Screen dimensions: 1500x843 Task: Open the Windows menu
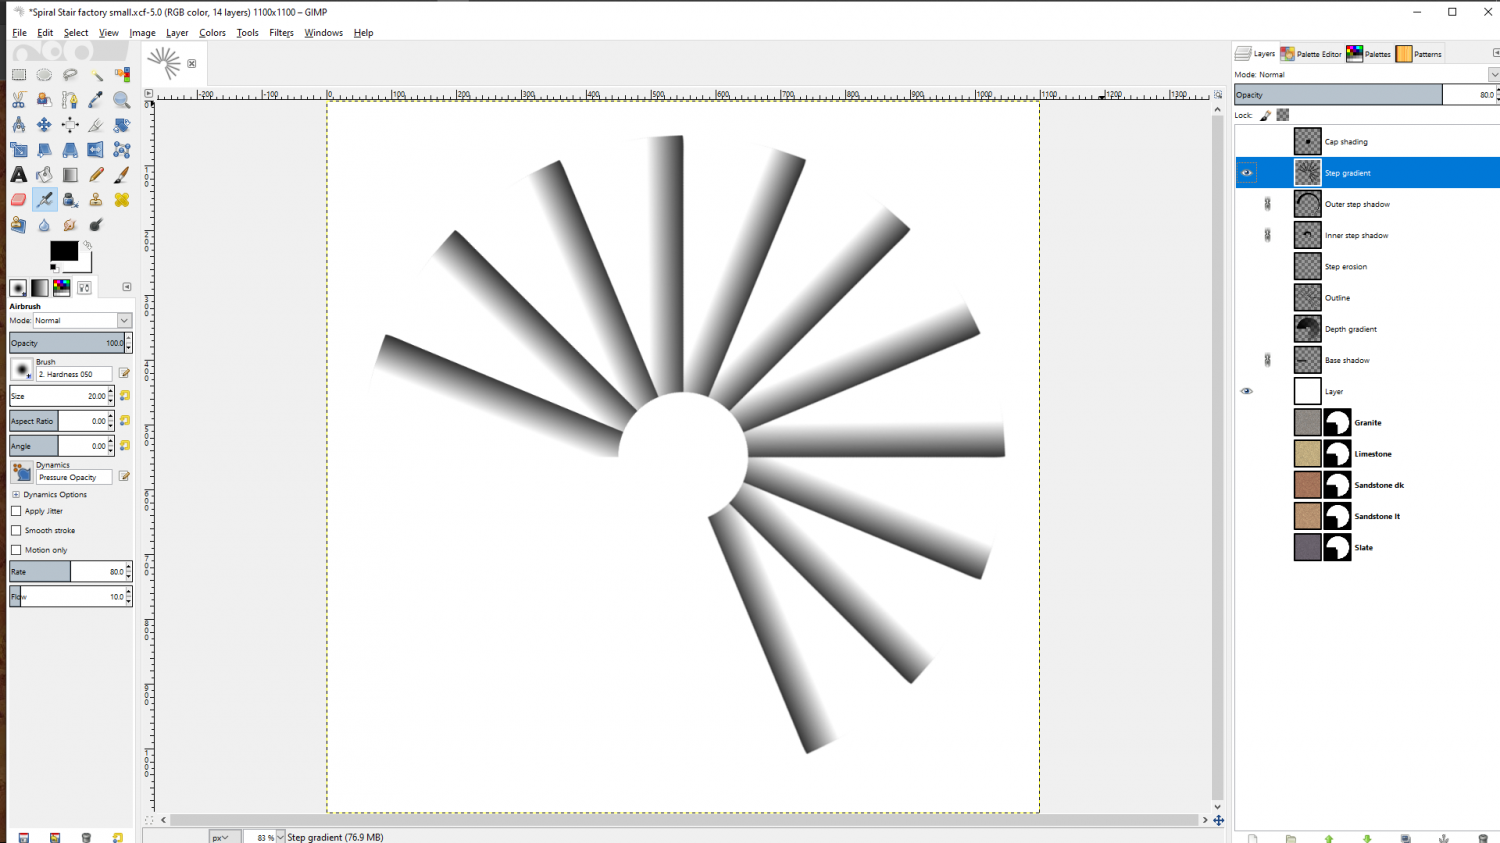coord(323,33)
